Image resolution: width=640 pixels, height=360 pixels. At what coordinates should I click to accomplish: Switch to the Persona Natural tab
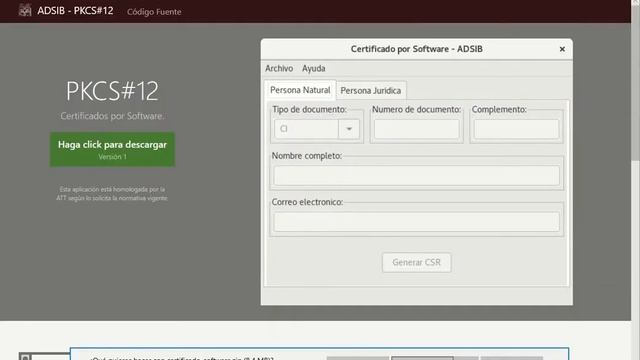point(300,90)
